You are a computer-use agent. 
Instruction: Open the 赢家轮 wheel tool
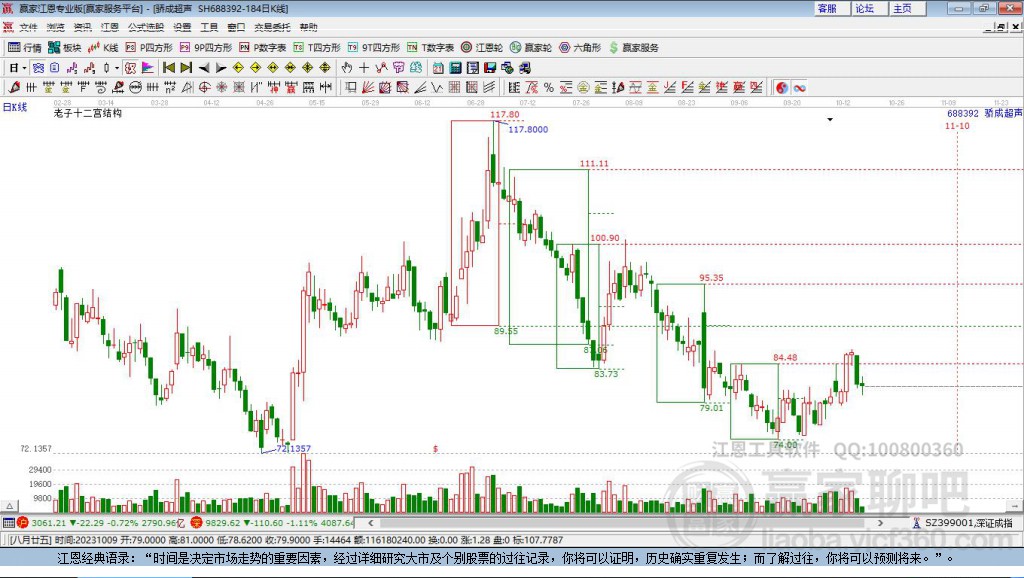click(531, 48)
